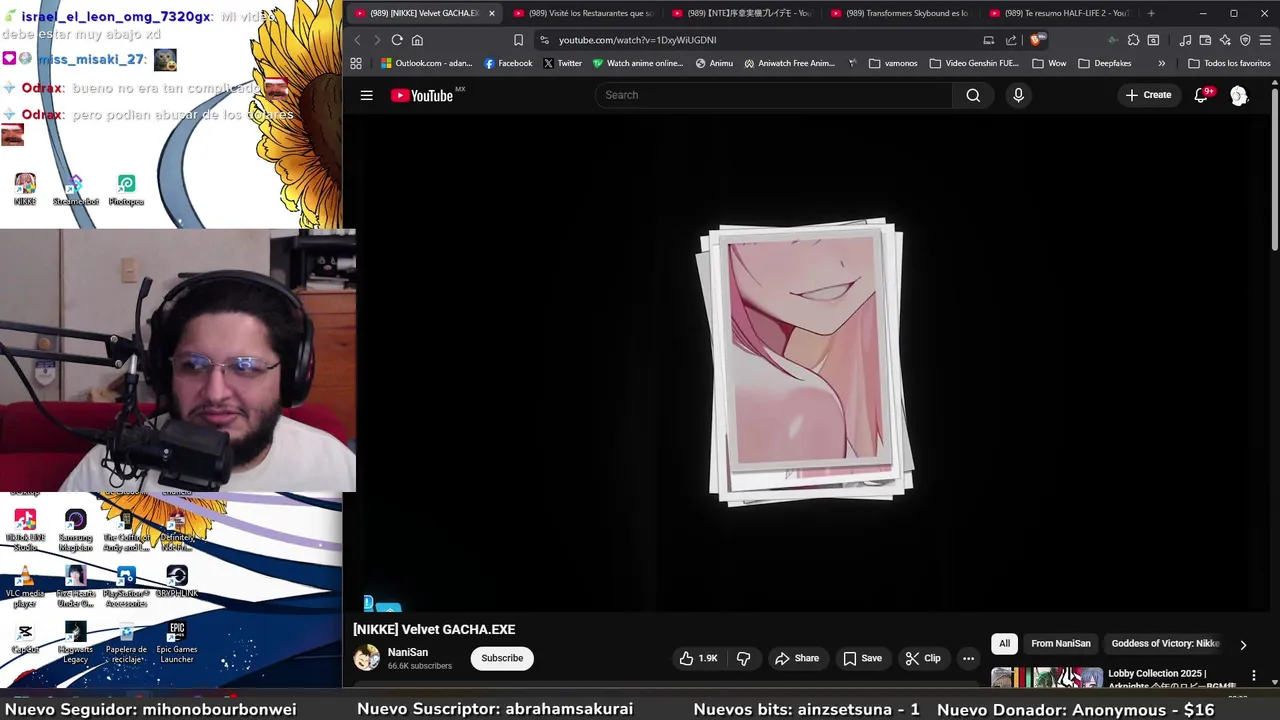Open the YouTube guide hamburger menu

(x=367, y=95)
